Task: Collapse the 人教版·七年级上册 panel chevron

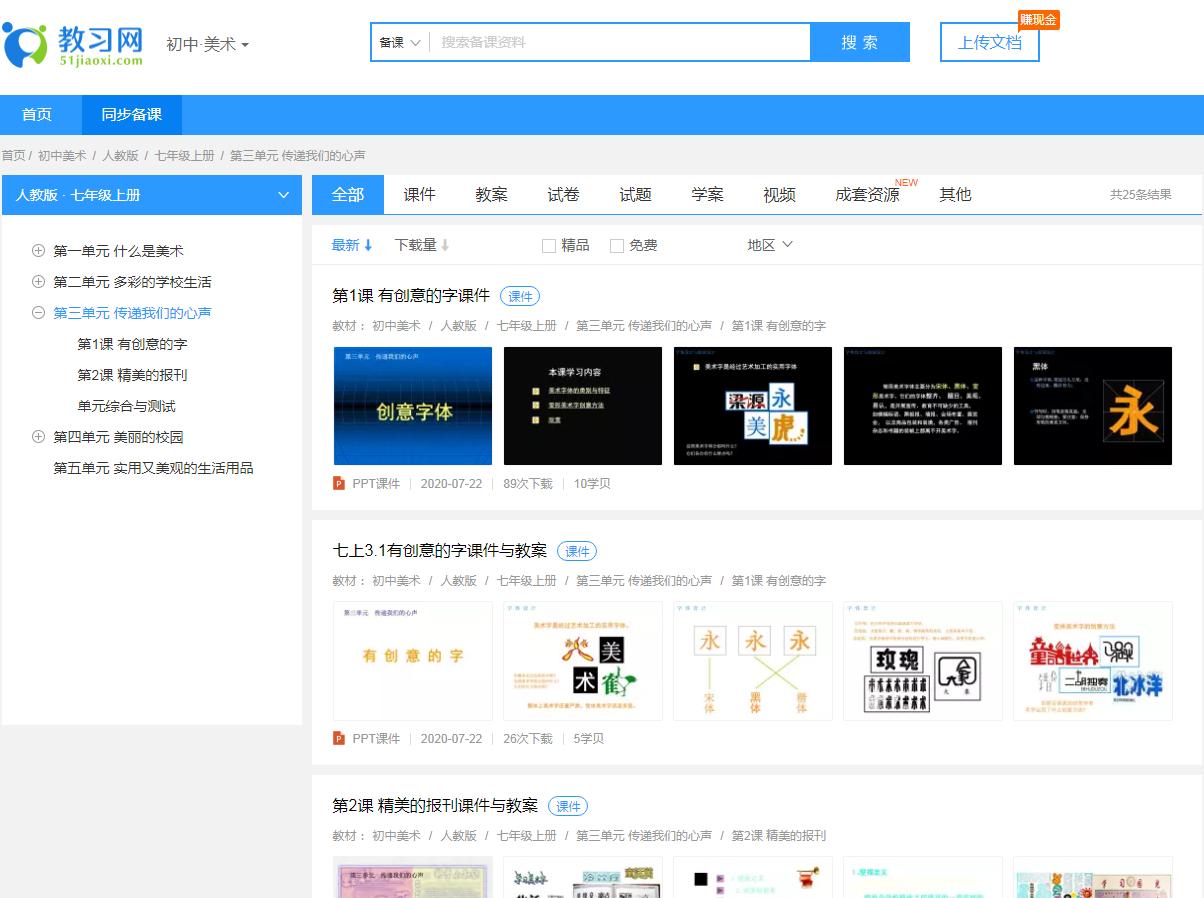Action: (x=283, y=195)
